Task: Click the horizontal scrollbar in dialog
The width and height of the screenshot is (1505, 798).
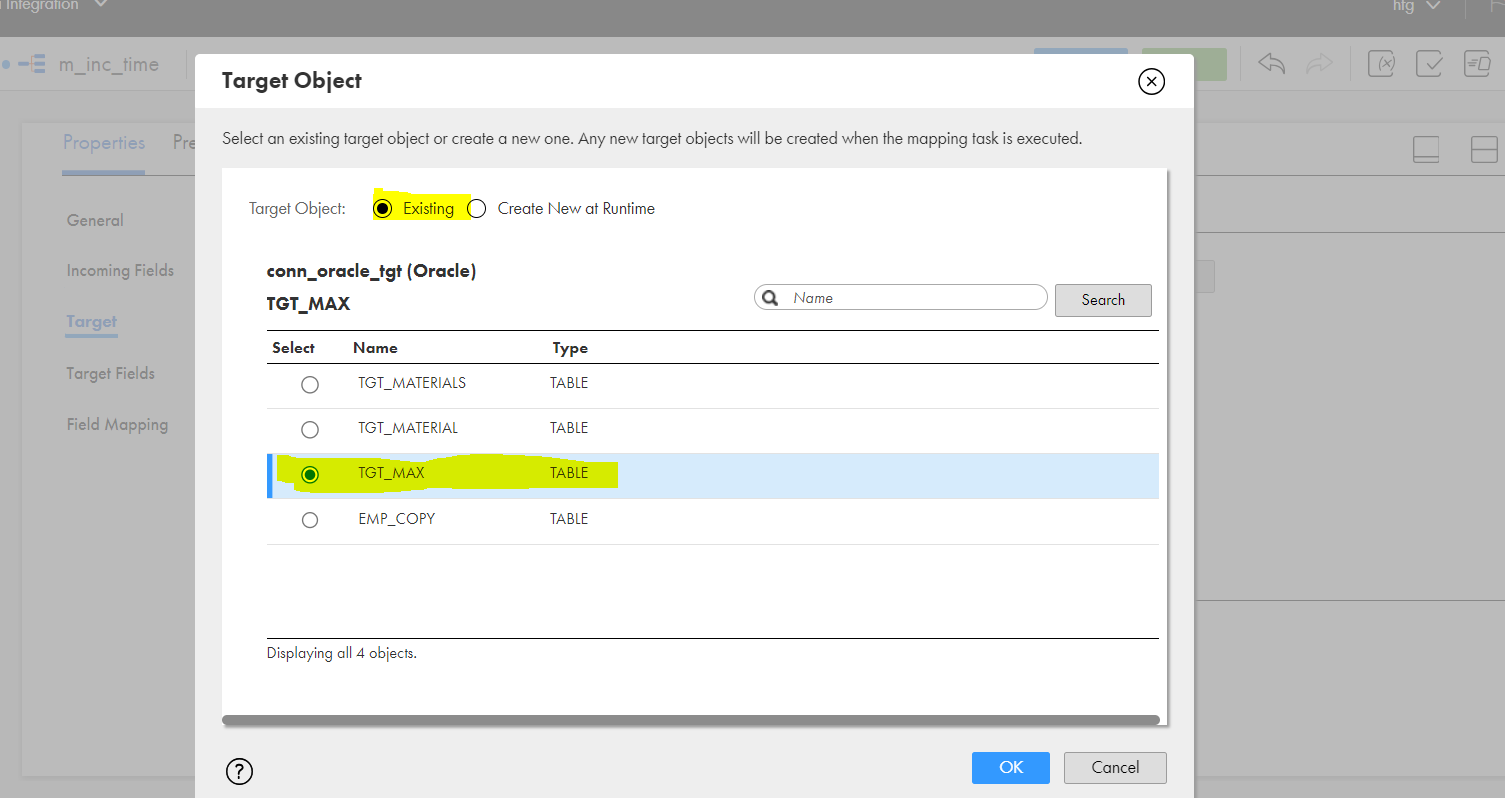Action: pyautogui.click(x=691, y=719)
